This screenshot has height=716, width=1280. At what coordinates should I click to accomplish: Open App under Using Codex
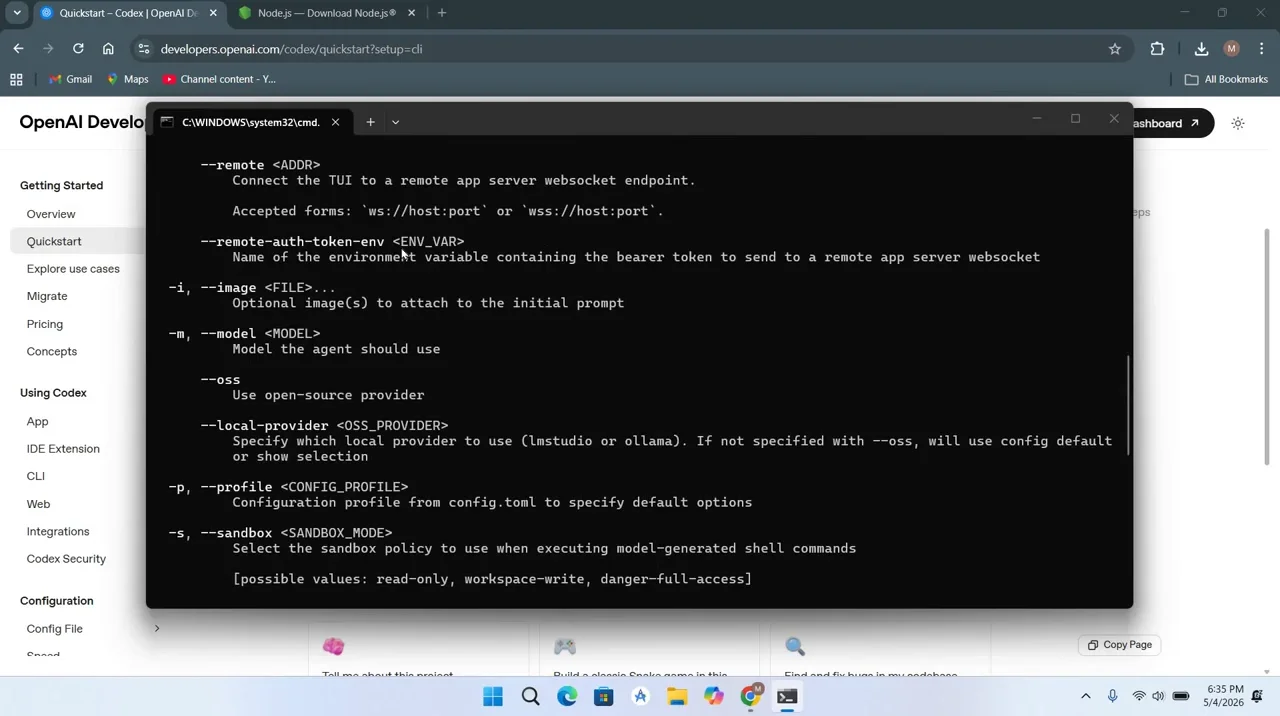[x=37, y=421]
